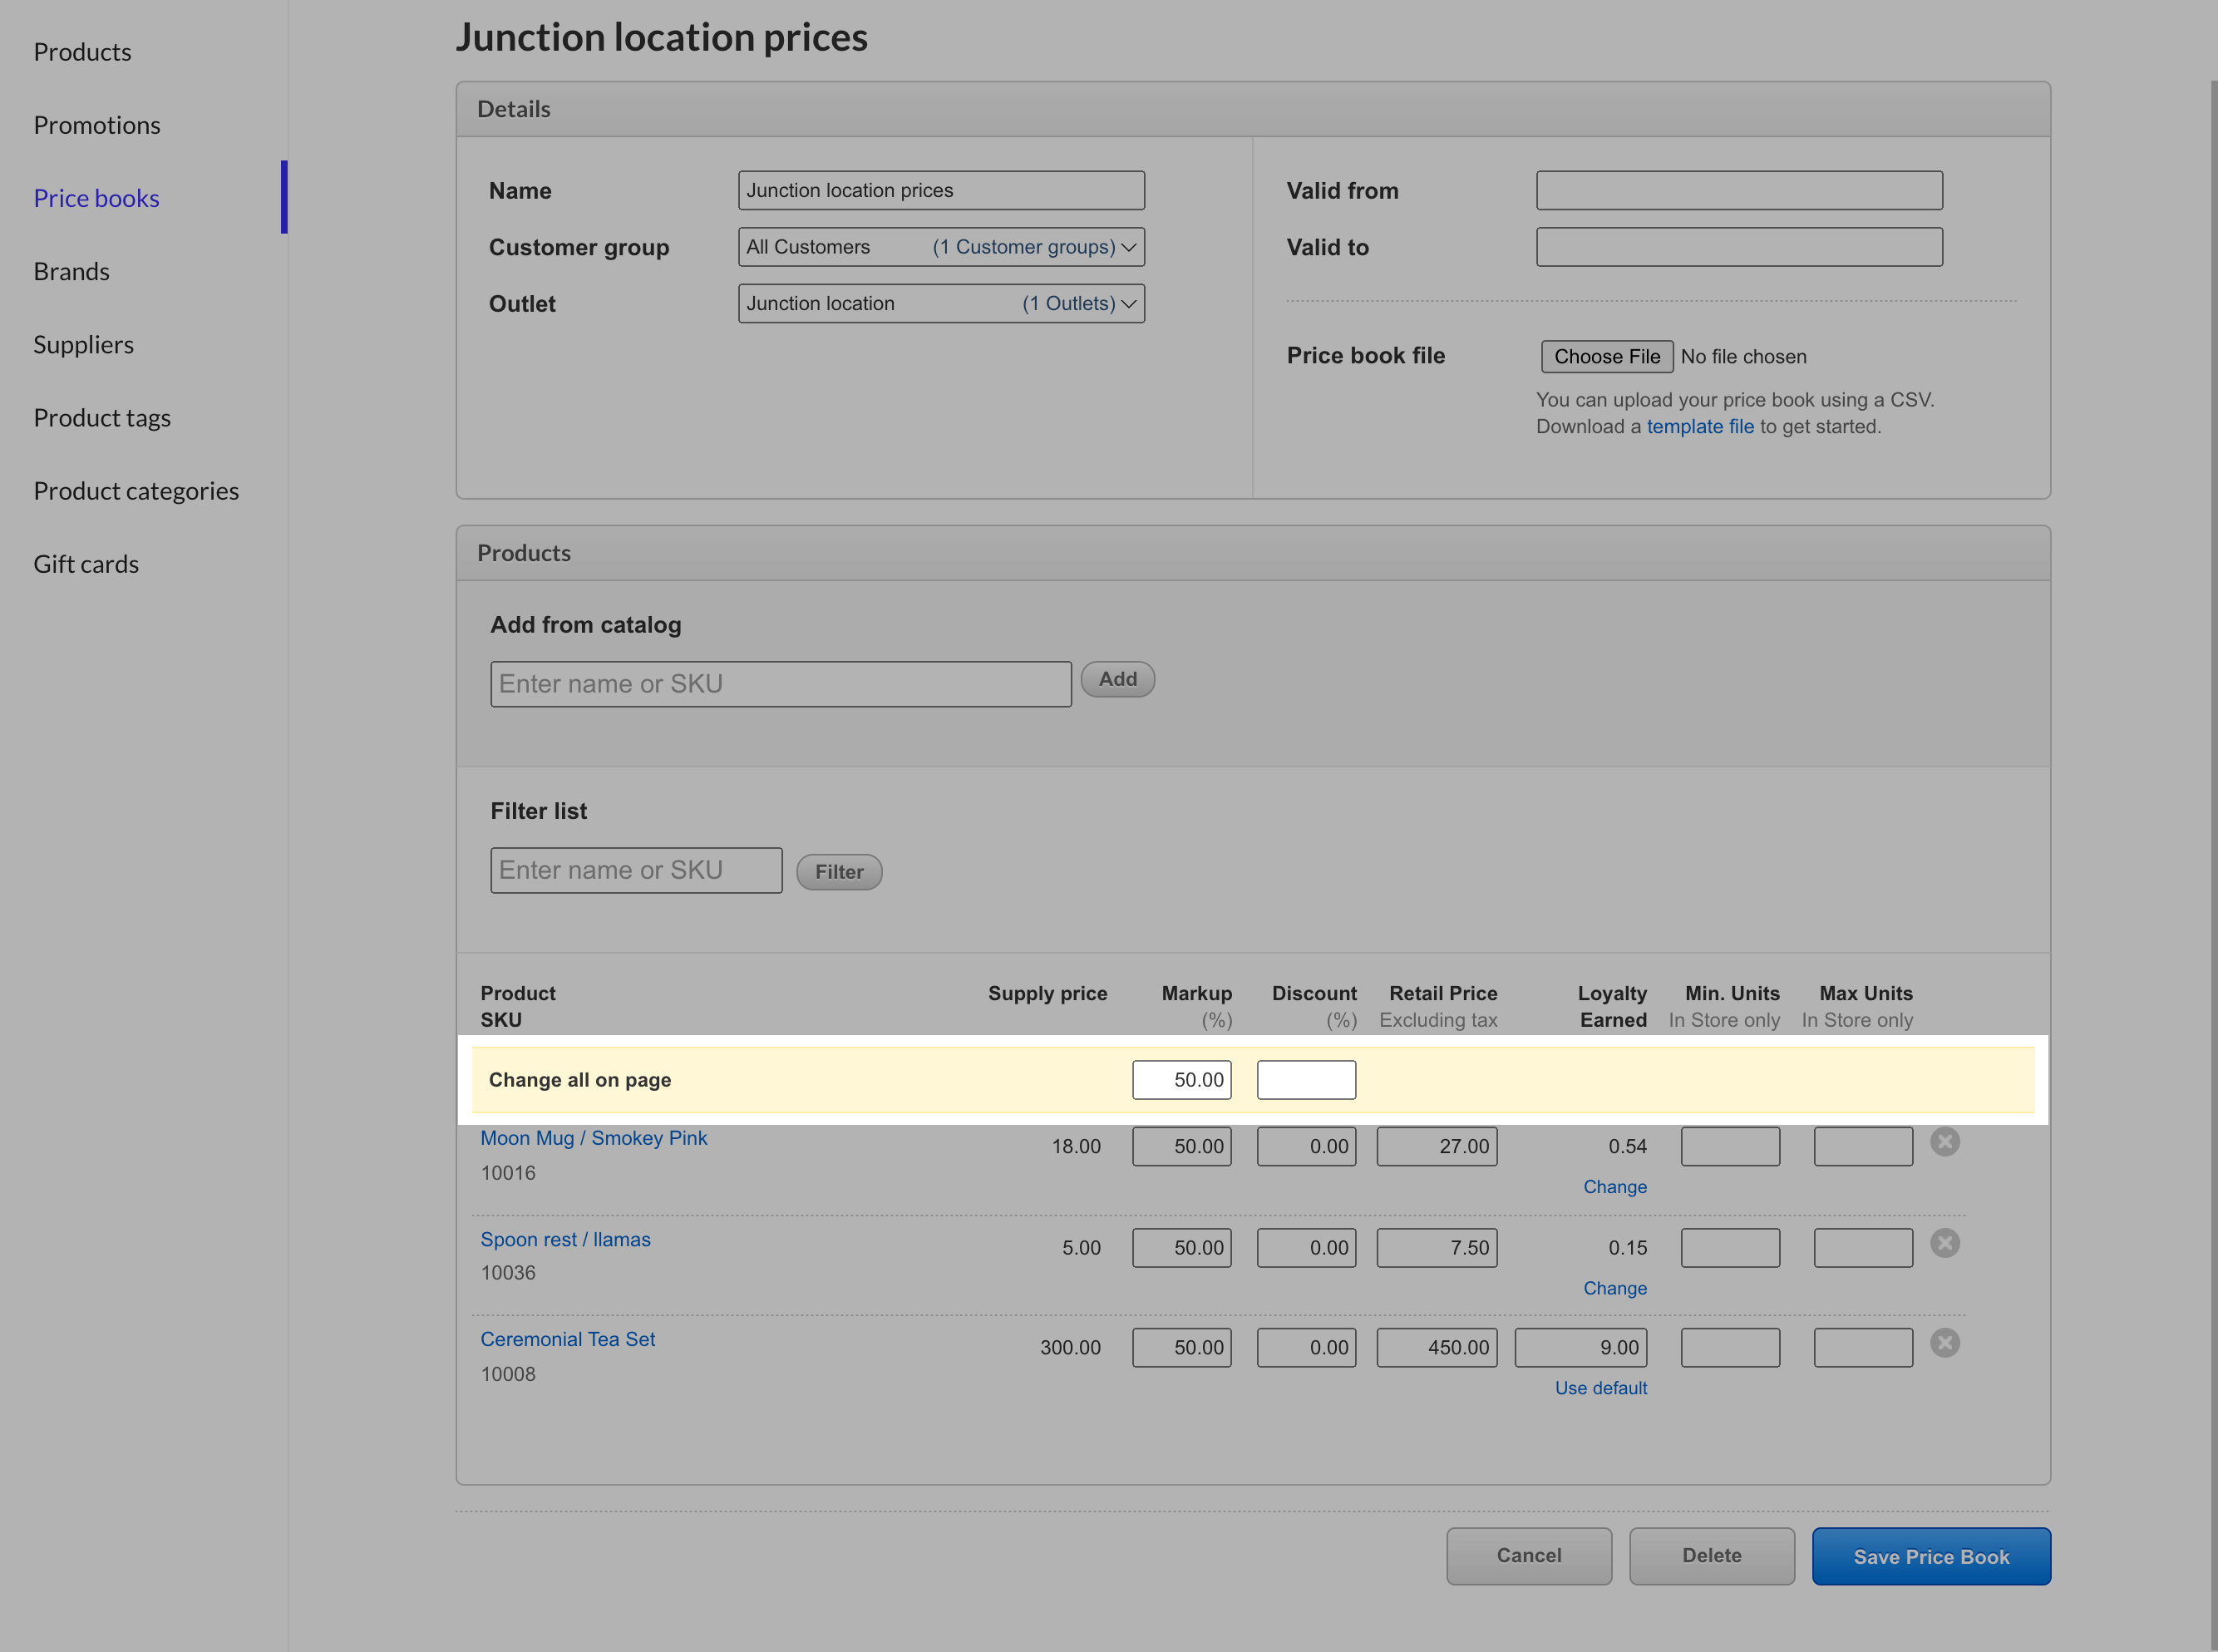The image size is (2218, 1652).
Task: Delete this price book
Action: pos(1712,1556)
